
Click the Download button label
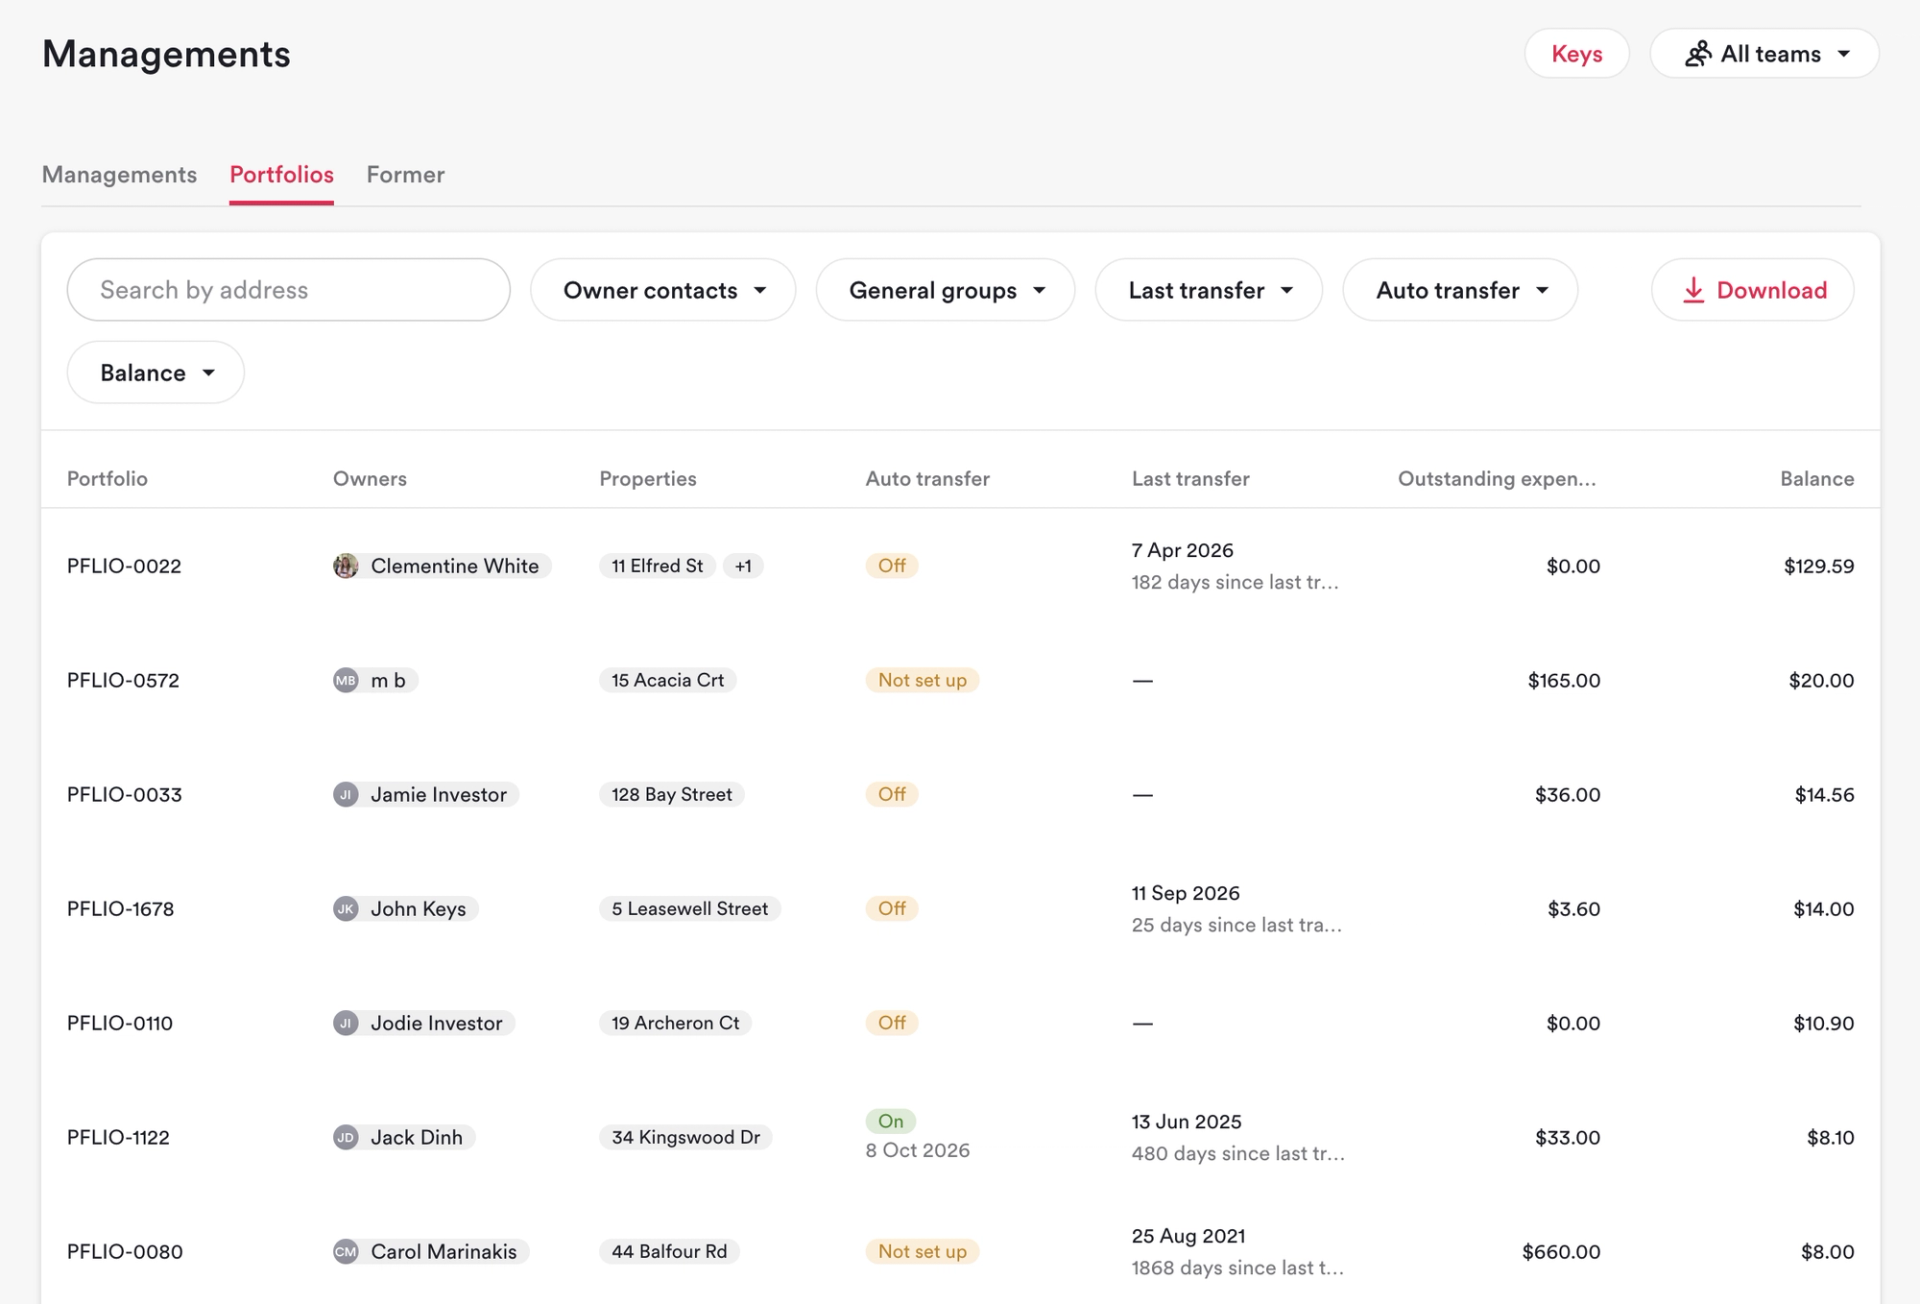tap(1771, 290)
